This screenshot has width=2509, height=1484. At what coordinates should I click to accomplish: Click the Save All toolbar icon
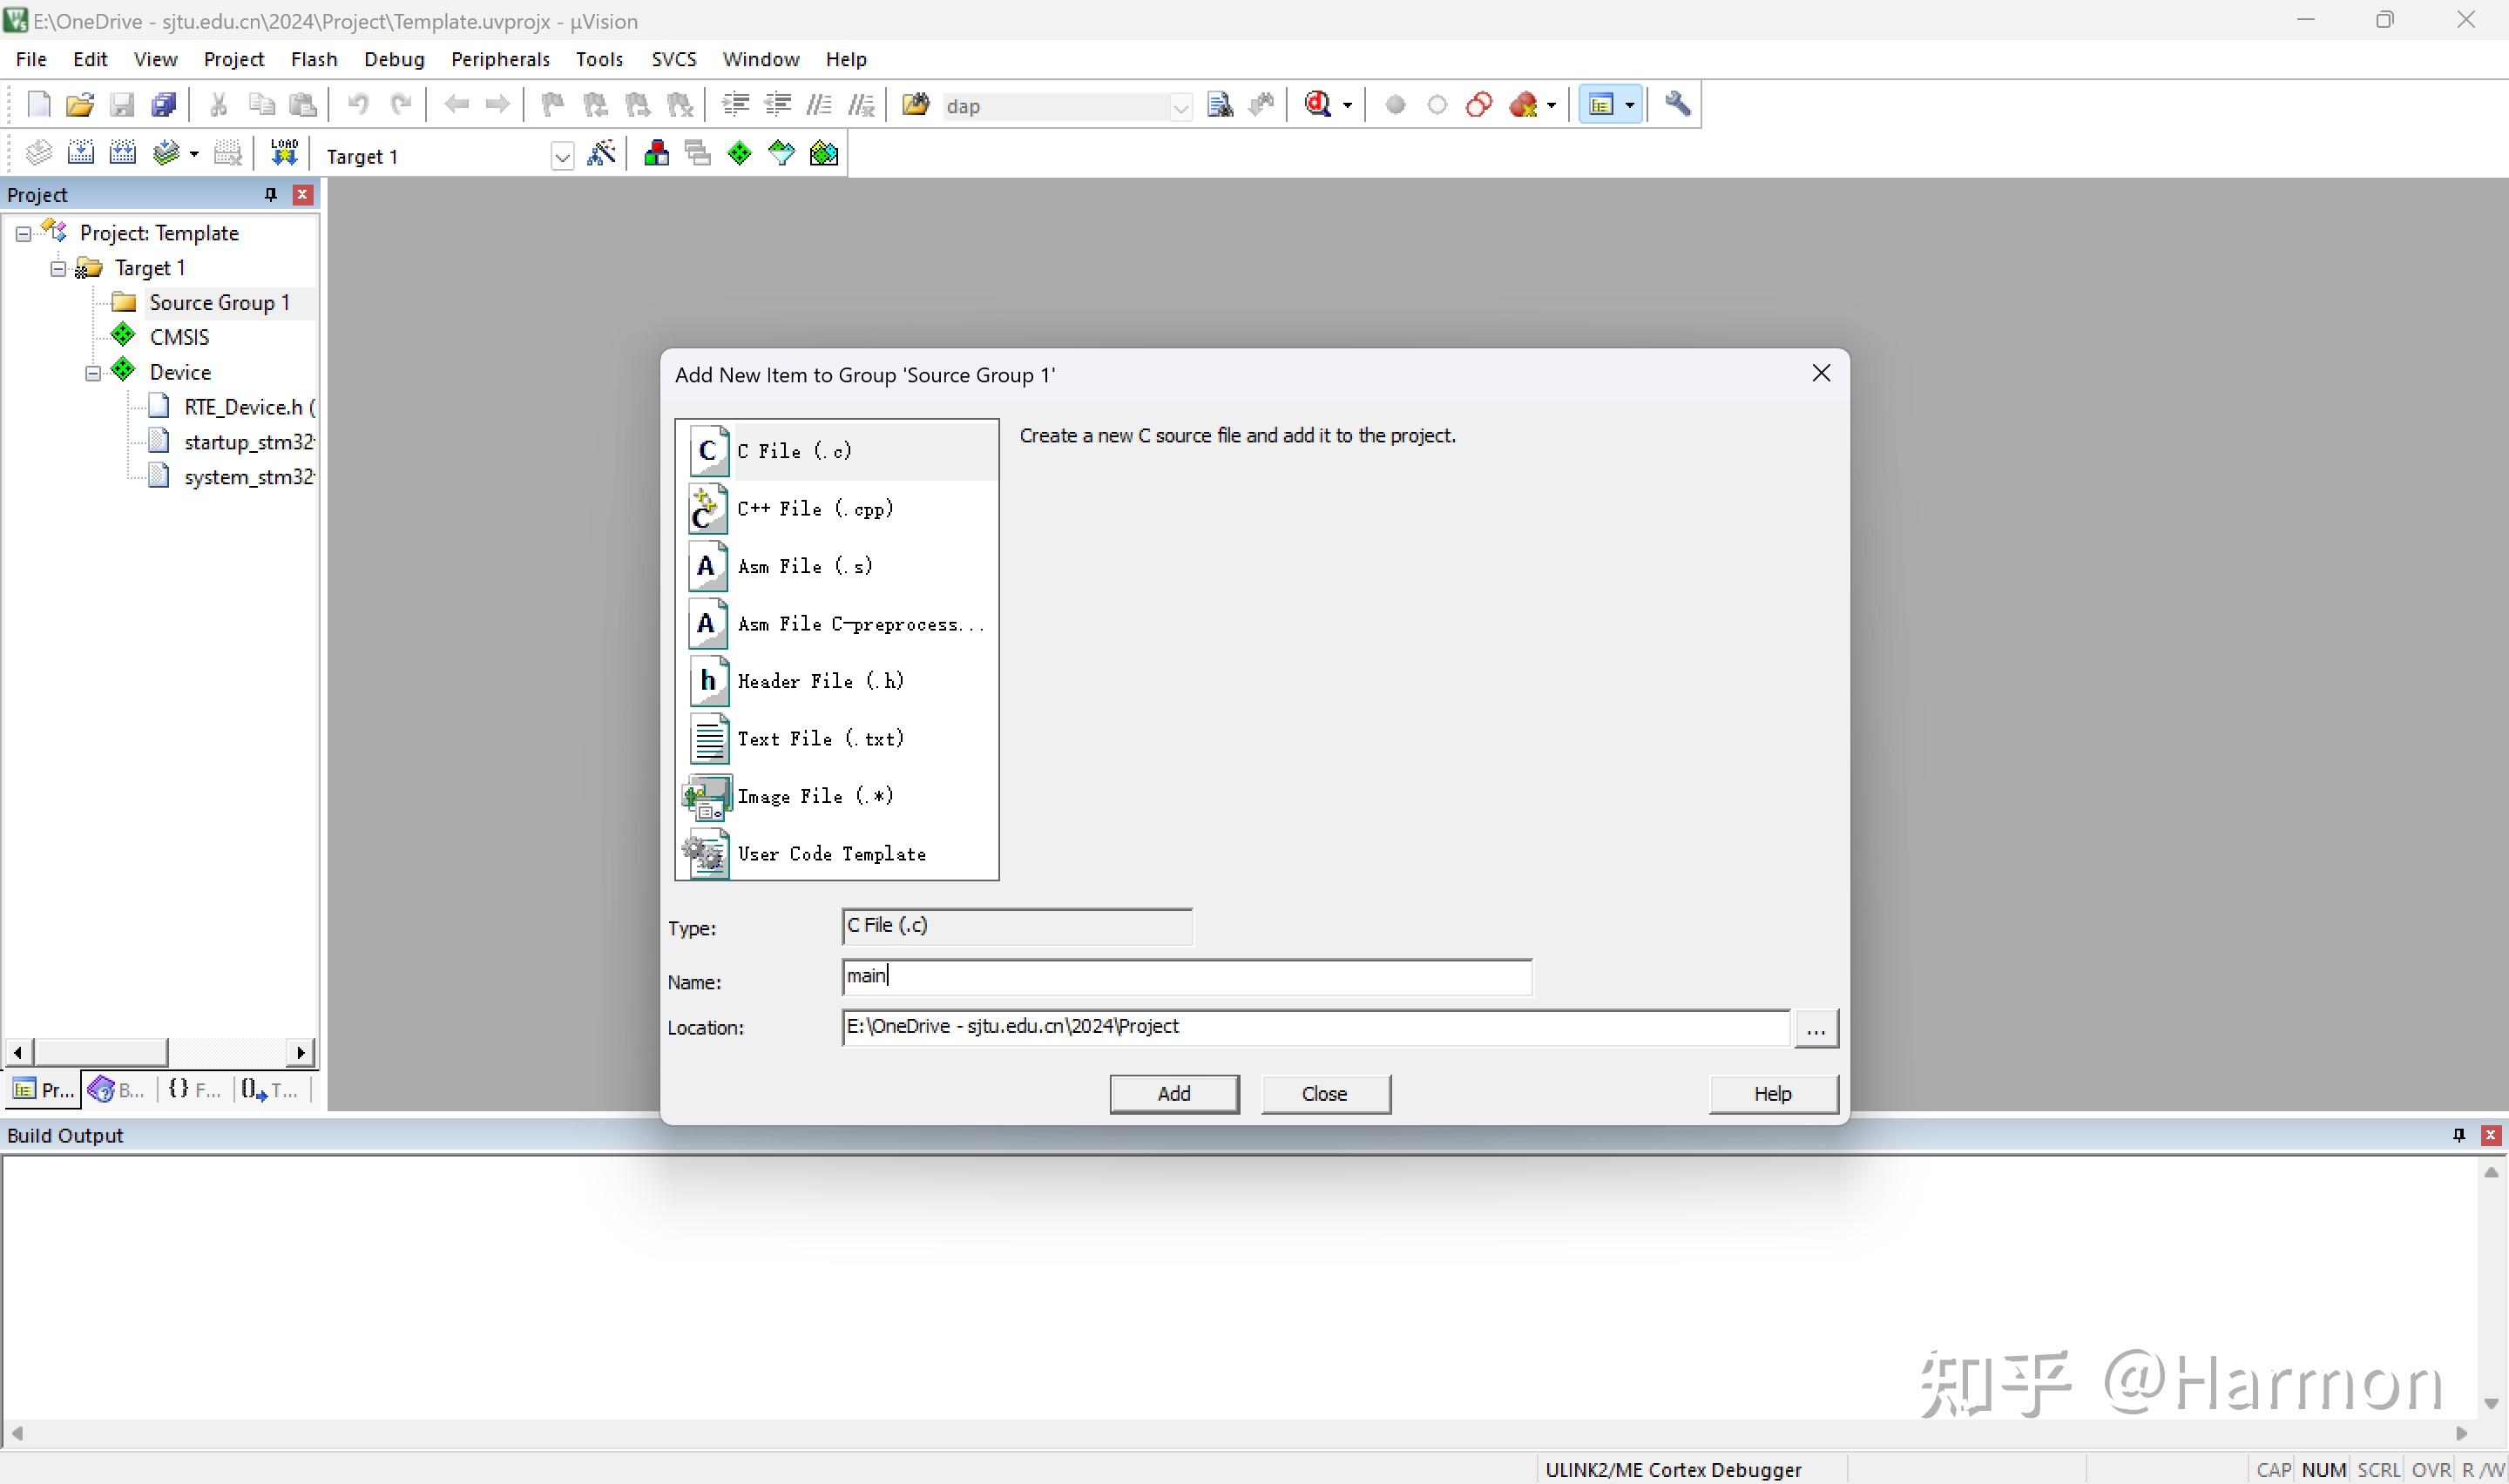coord(162,104)
